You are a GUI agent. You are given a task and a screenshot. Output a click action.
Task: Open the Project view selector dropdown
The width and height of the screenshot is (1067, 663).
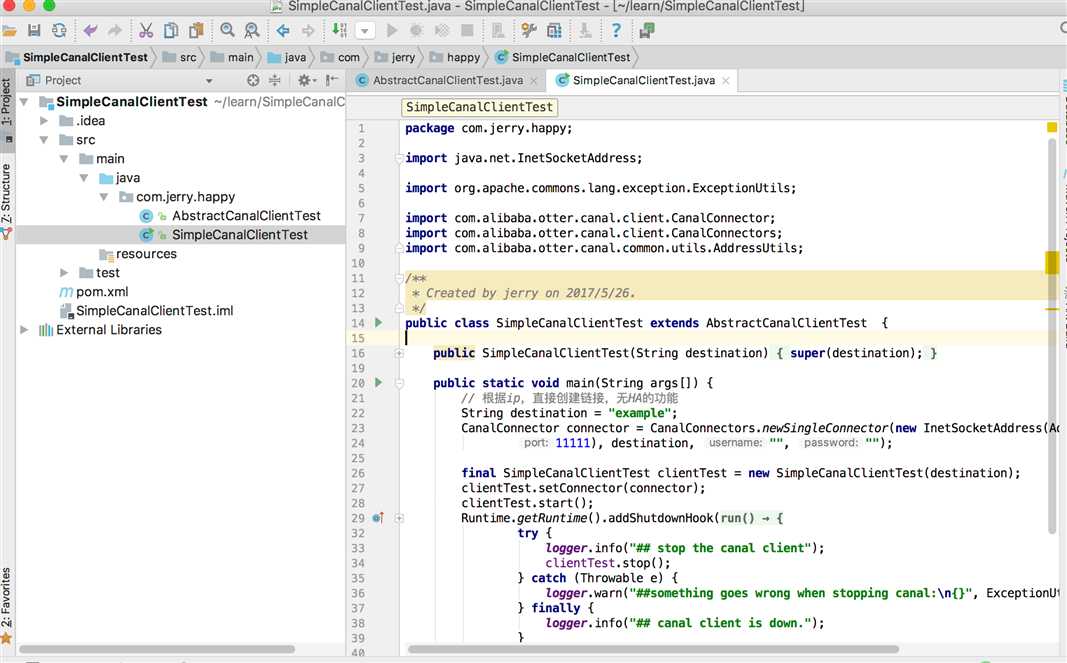pyautogui.click(x=209, y=80)
